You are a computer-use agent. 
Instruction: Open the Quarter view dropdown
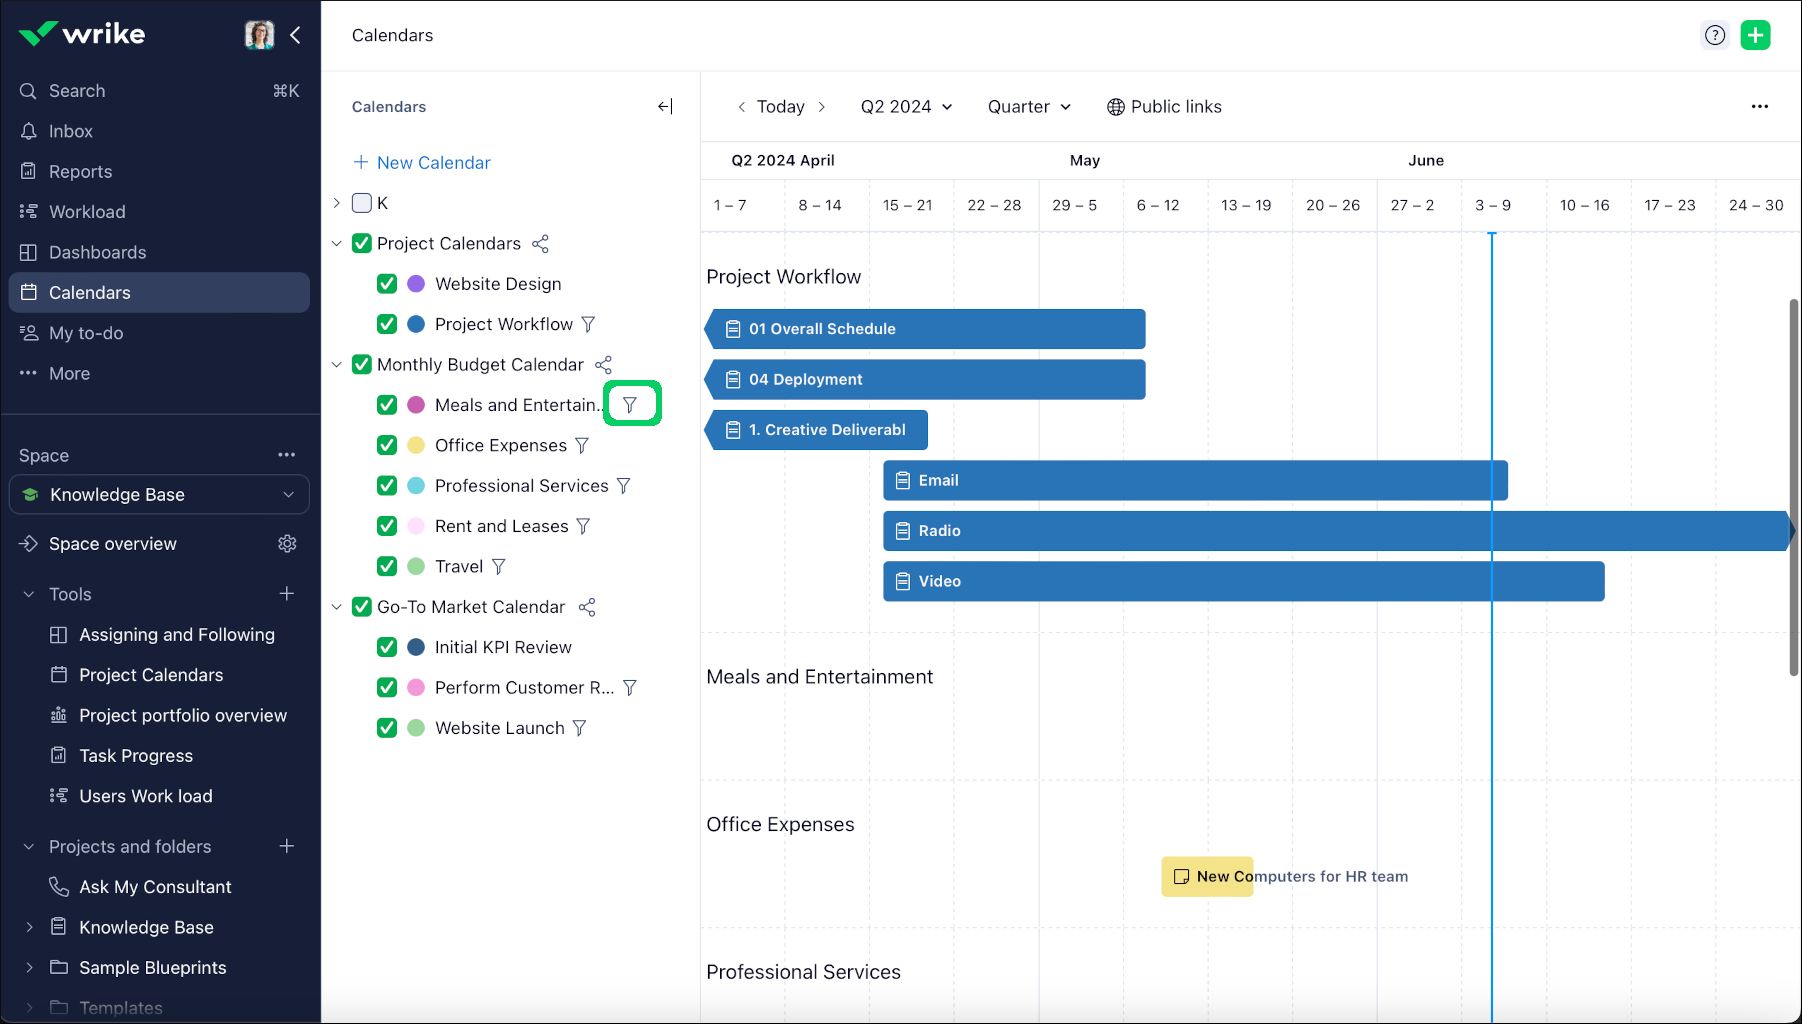[1029, 107]
